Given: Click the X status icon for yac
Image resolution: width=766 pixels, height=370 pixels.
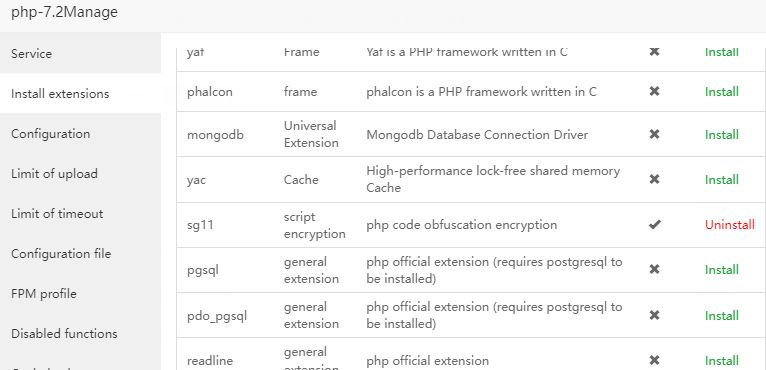Looking at the screenshot, I should tap(654, 179).
